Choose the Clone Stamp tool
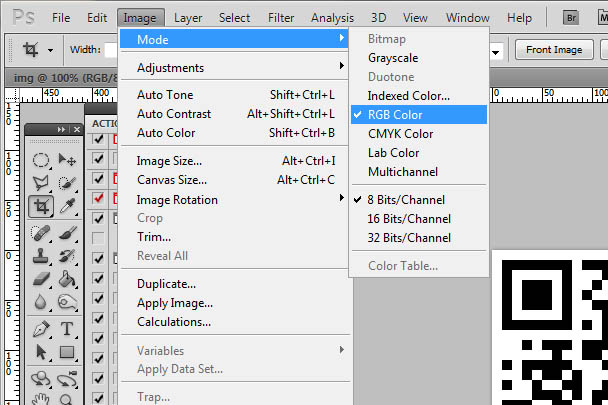This screenshot has width=608, height=405. (42, 257)
